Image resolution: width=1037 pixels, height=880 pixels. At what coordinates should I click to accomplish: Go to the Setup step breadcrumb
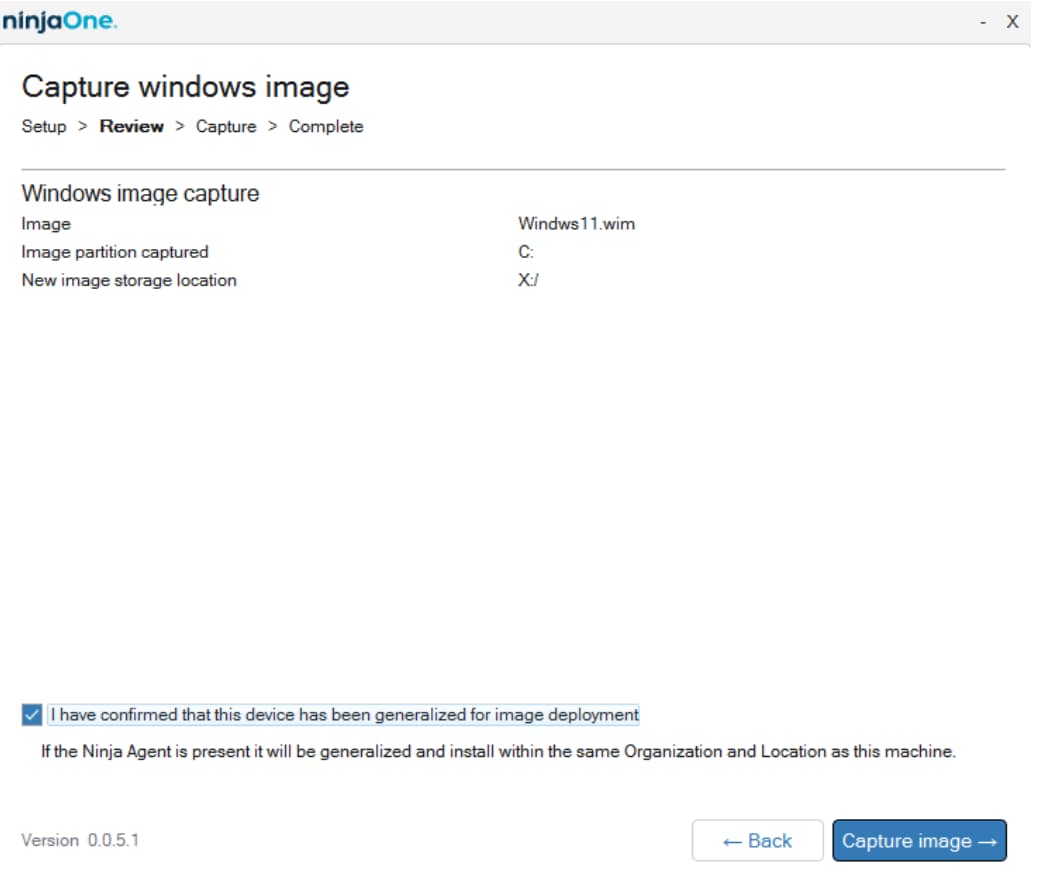click(x=44, y=127)
